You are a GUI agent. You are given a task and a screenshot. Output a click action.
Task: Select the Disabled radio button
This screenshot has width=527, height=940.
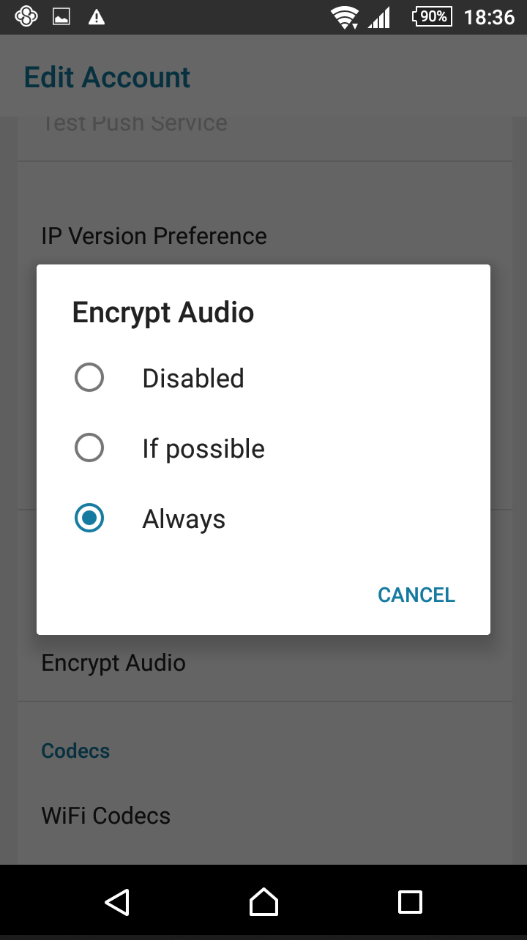(x=89, y=378)
